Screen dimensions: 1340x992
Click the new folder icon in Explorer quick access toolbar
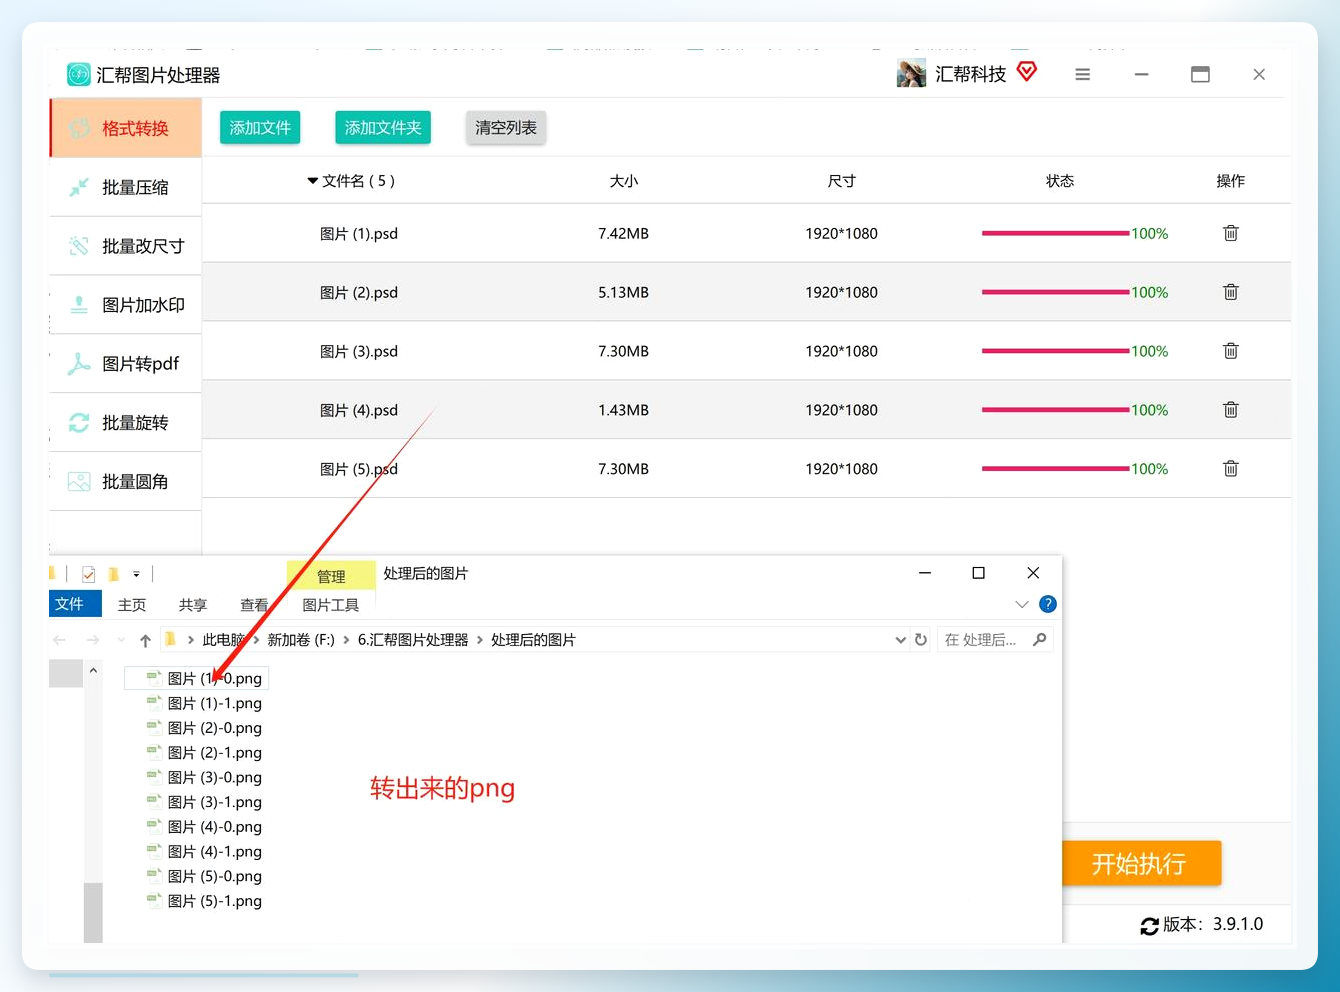(114, 574)
